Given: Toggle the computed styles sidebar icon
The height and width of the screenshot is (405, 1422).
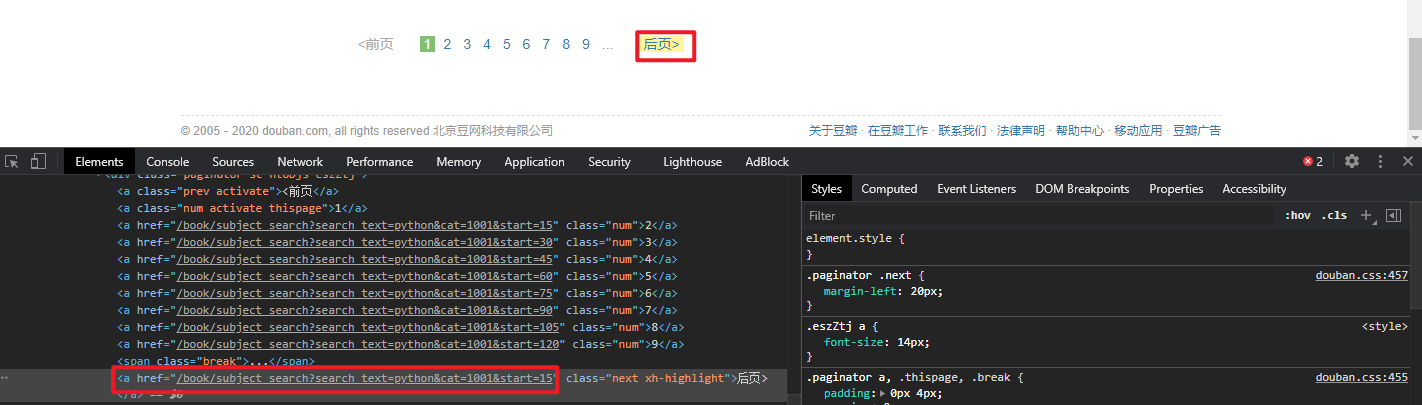Looking at the screenshot, I should pyautogui.click(x=1394, y=215).
